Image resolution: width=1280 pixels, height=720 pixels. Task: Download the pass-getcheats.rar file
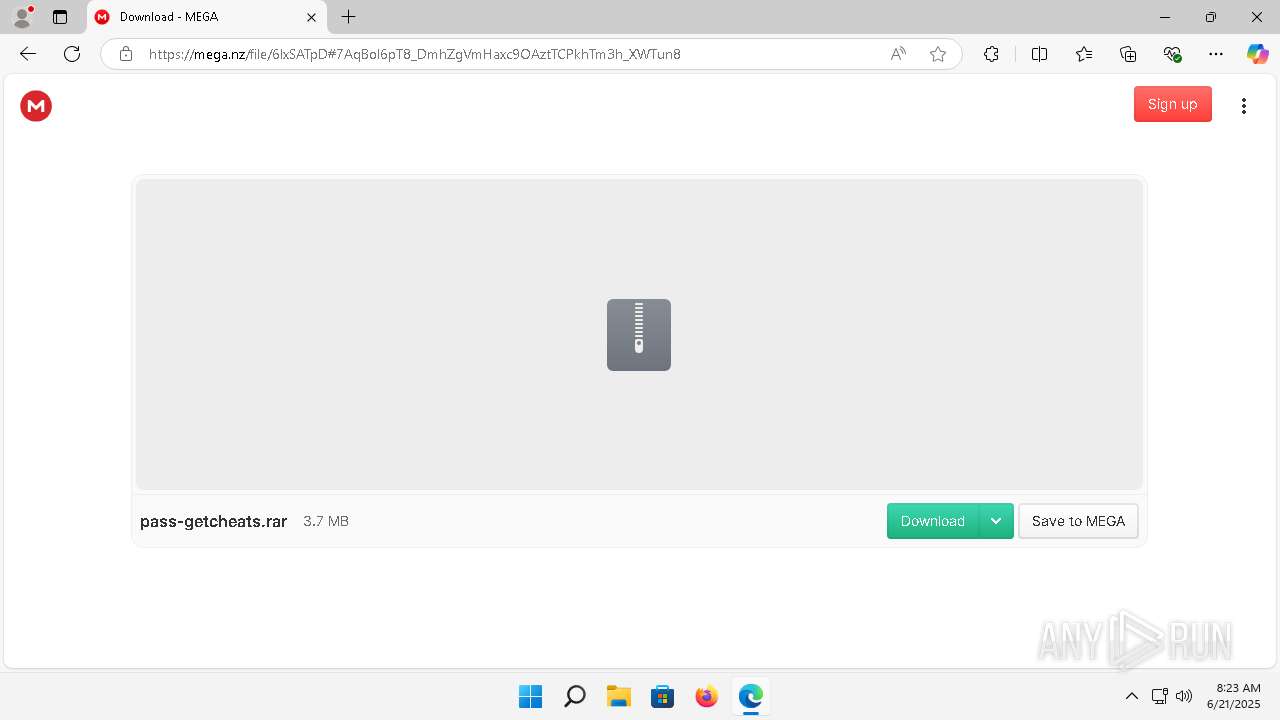point(932,521)
